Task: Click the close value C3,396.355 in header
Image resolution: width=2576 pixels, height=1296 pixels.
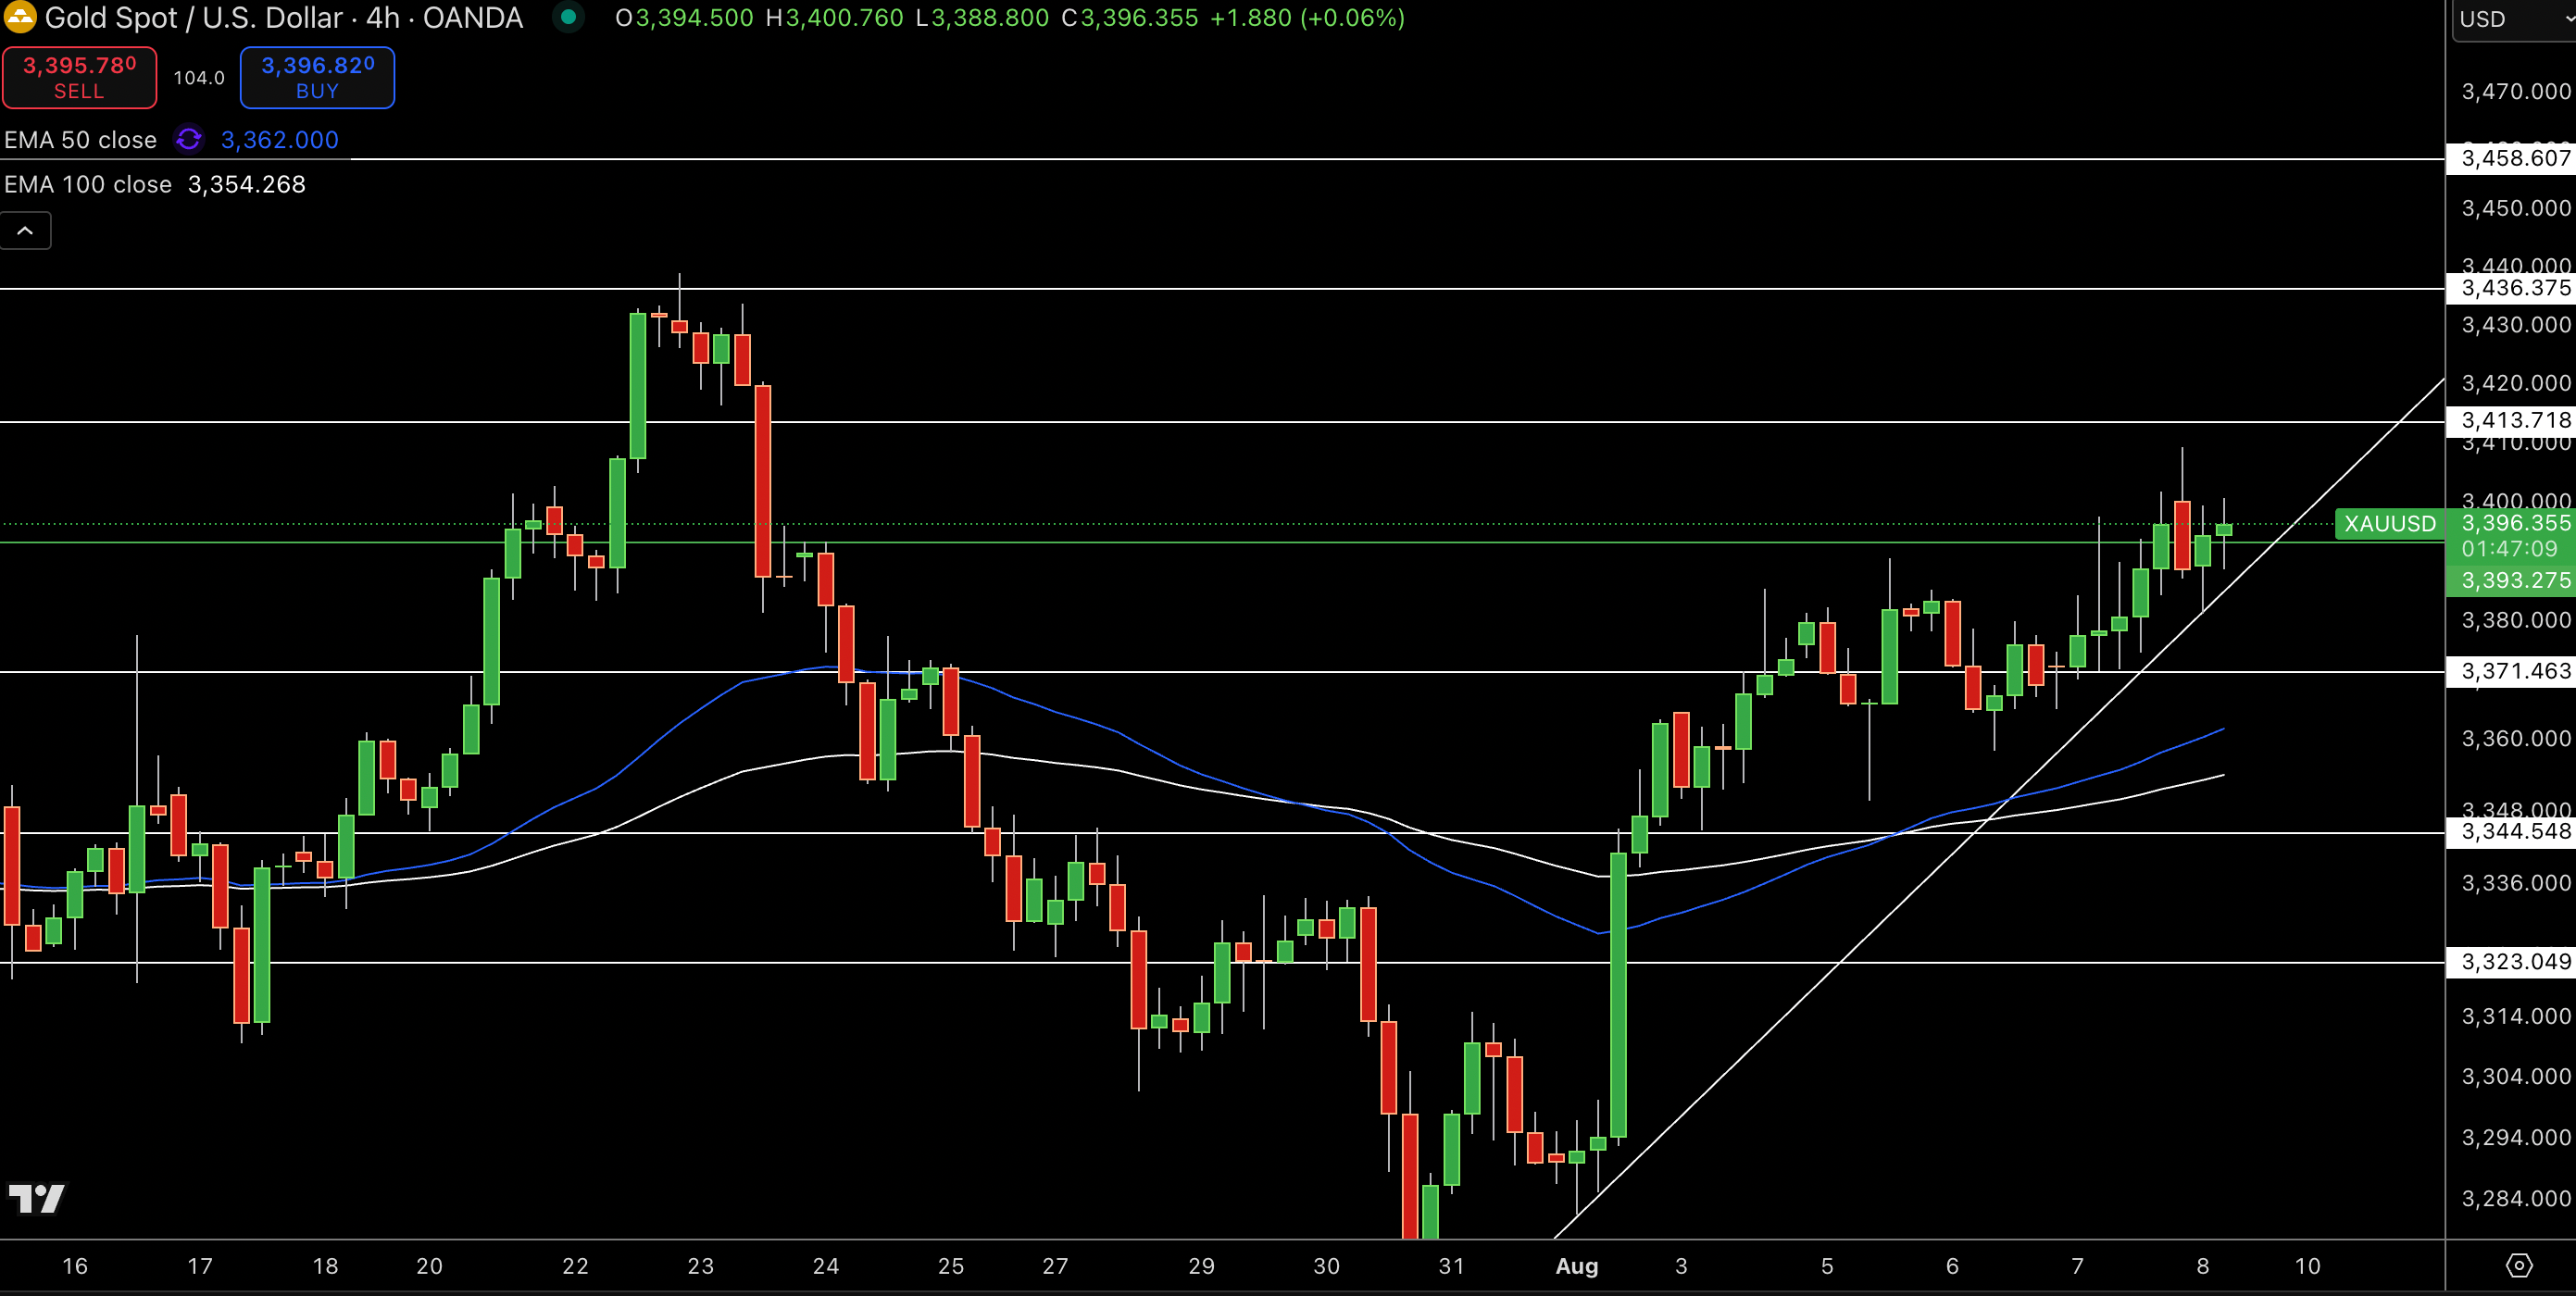Action: click(x=1129, y=18)
